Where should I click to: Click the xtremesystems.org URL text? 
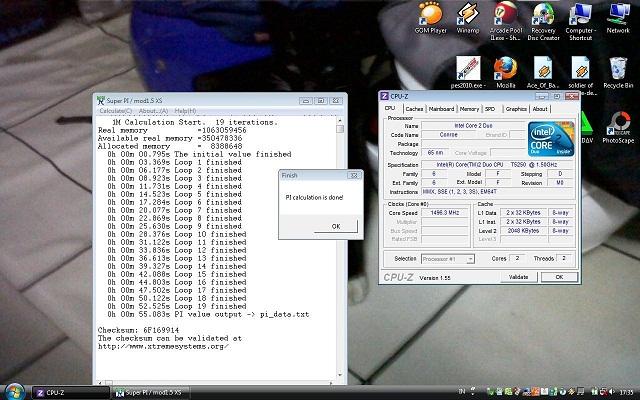(x=163, y=347)
